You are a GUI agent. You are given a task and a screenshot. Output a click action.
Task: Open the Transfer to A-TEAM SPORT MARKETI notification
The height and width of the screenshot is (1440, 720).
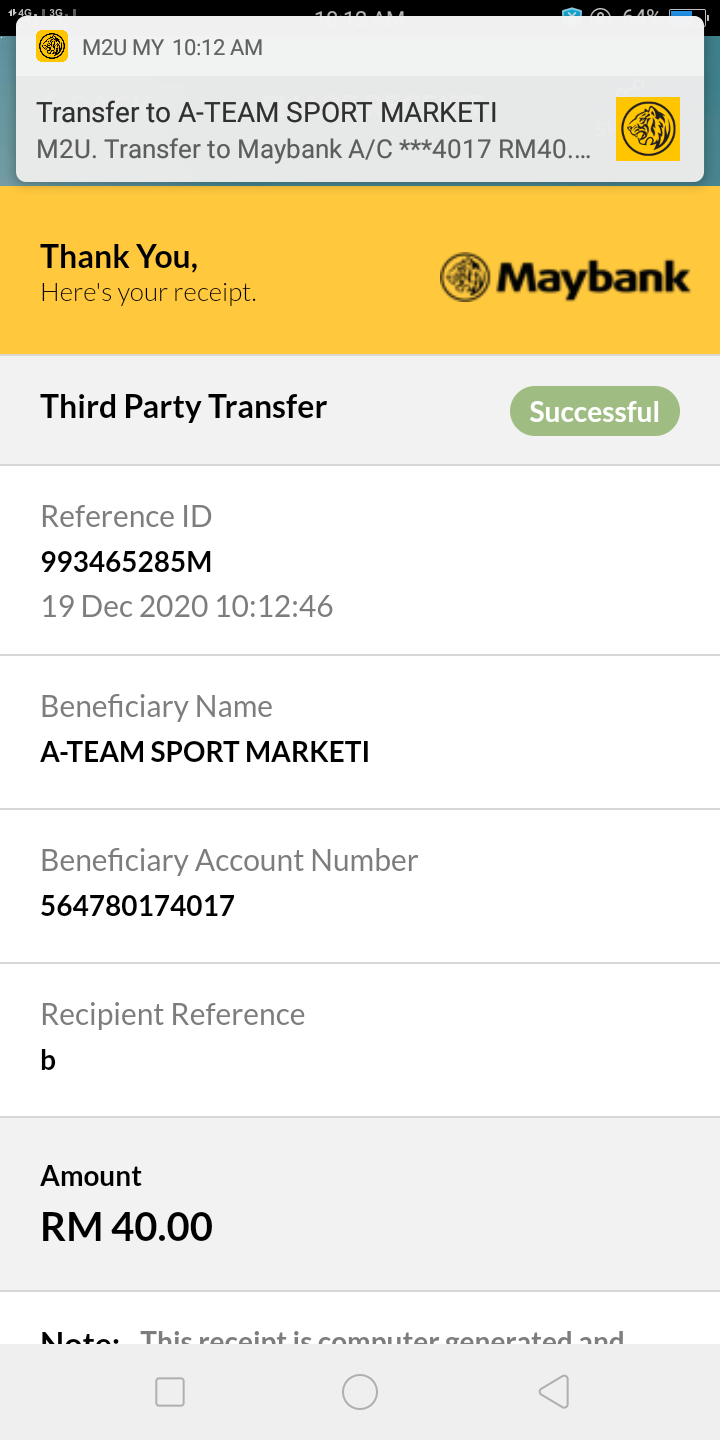[360, 99]
